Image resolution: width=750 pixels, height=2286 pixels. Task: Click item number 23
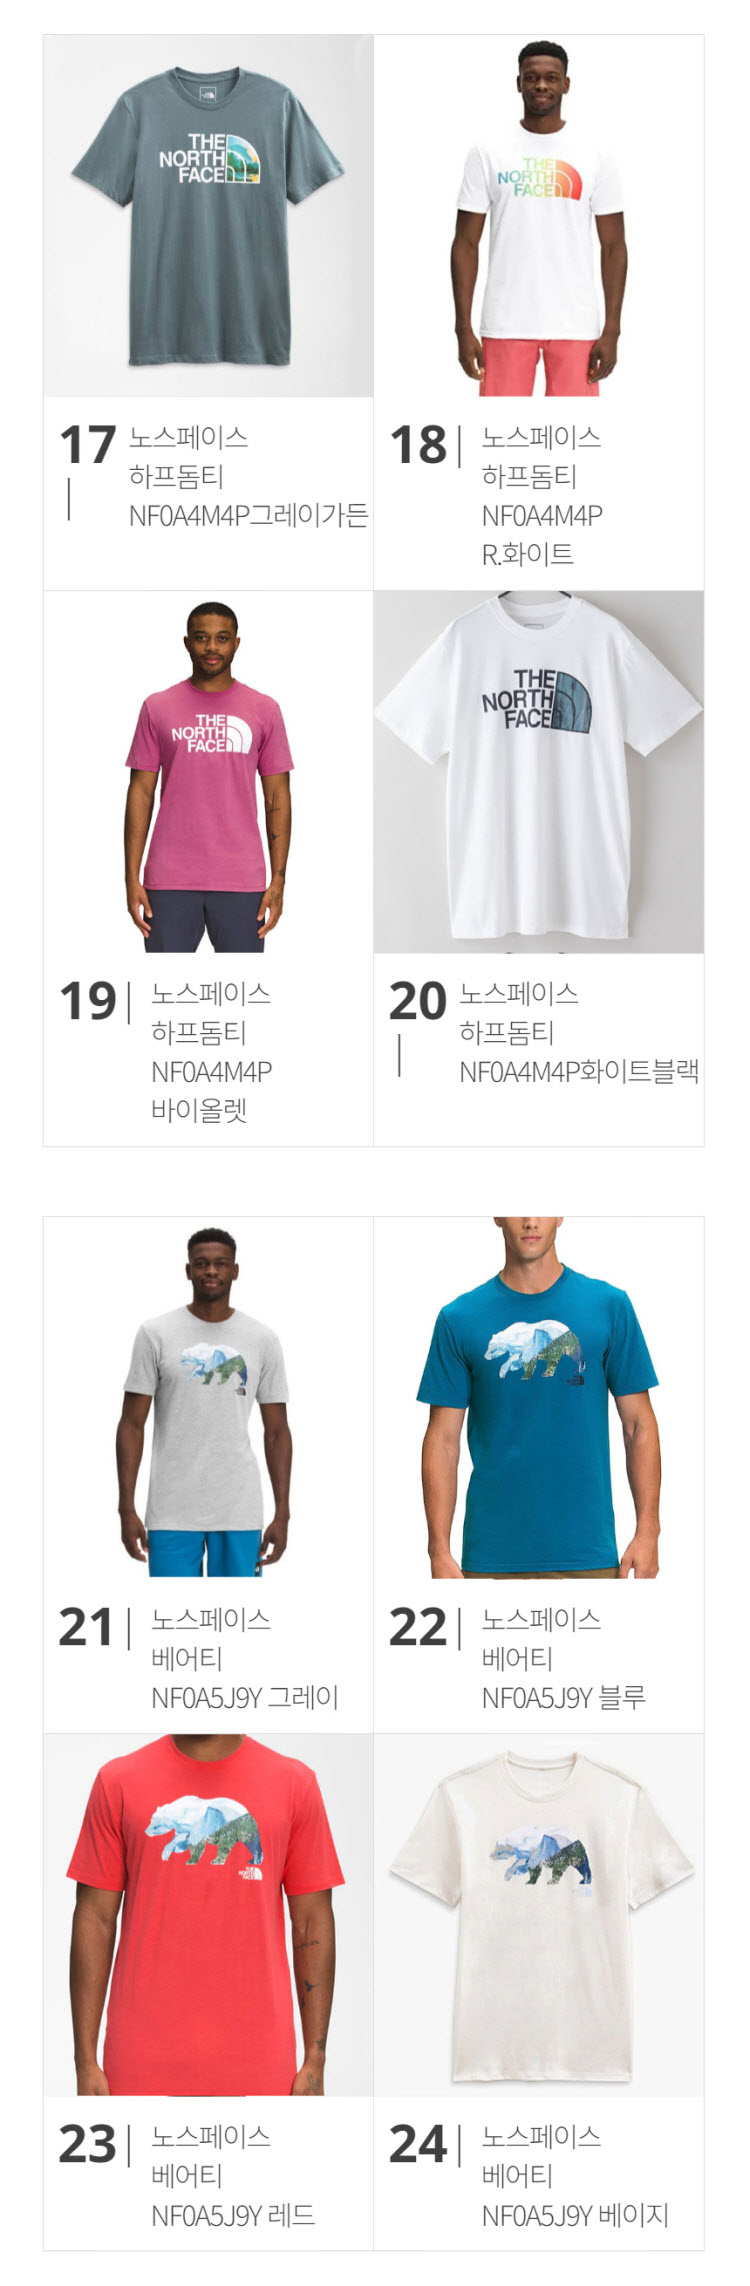click(x=88, y=2145)
